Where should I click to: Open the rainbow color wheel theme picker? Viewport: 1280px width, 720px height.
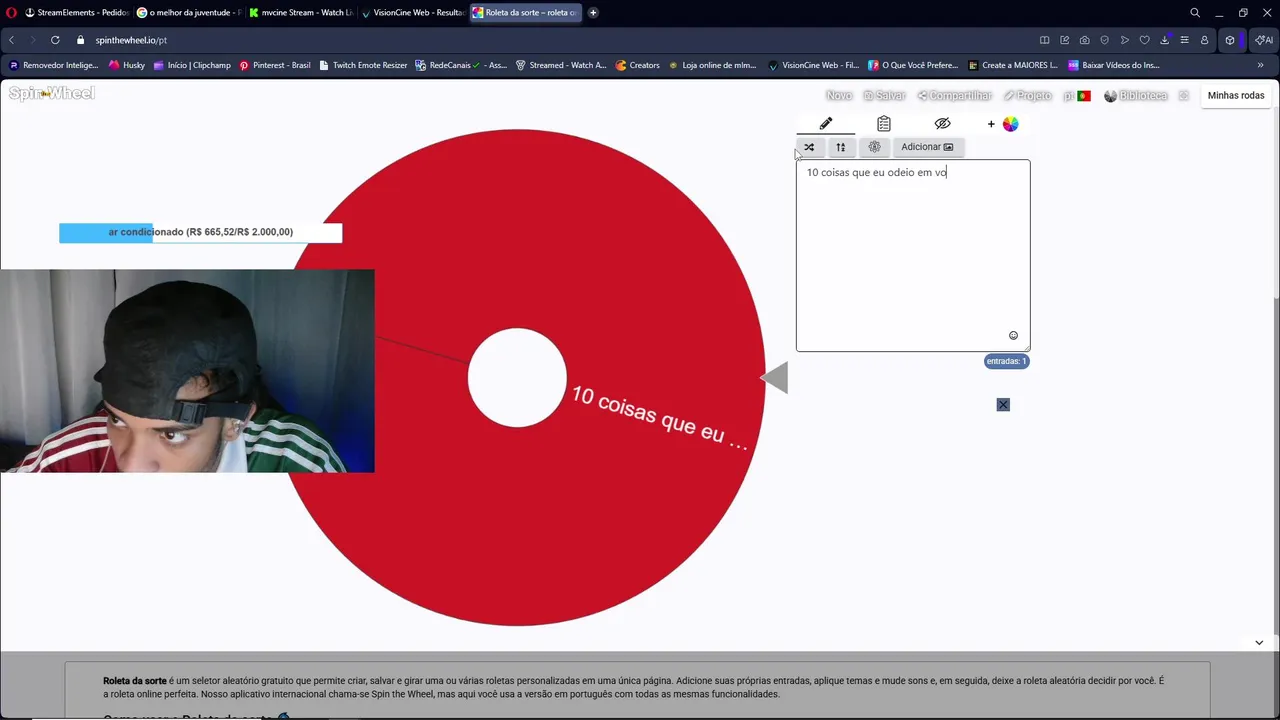pos(1010,124)
